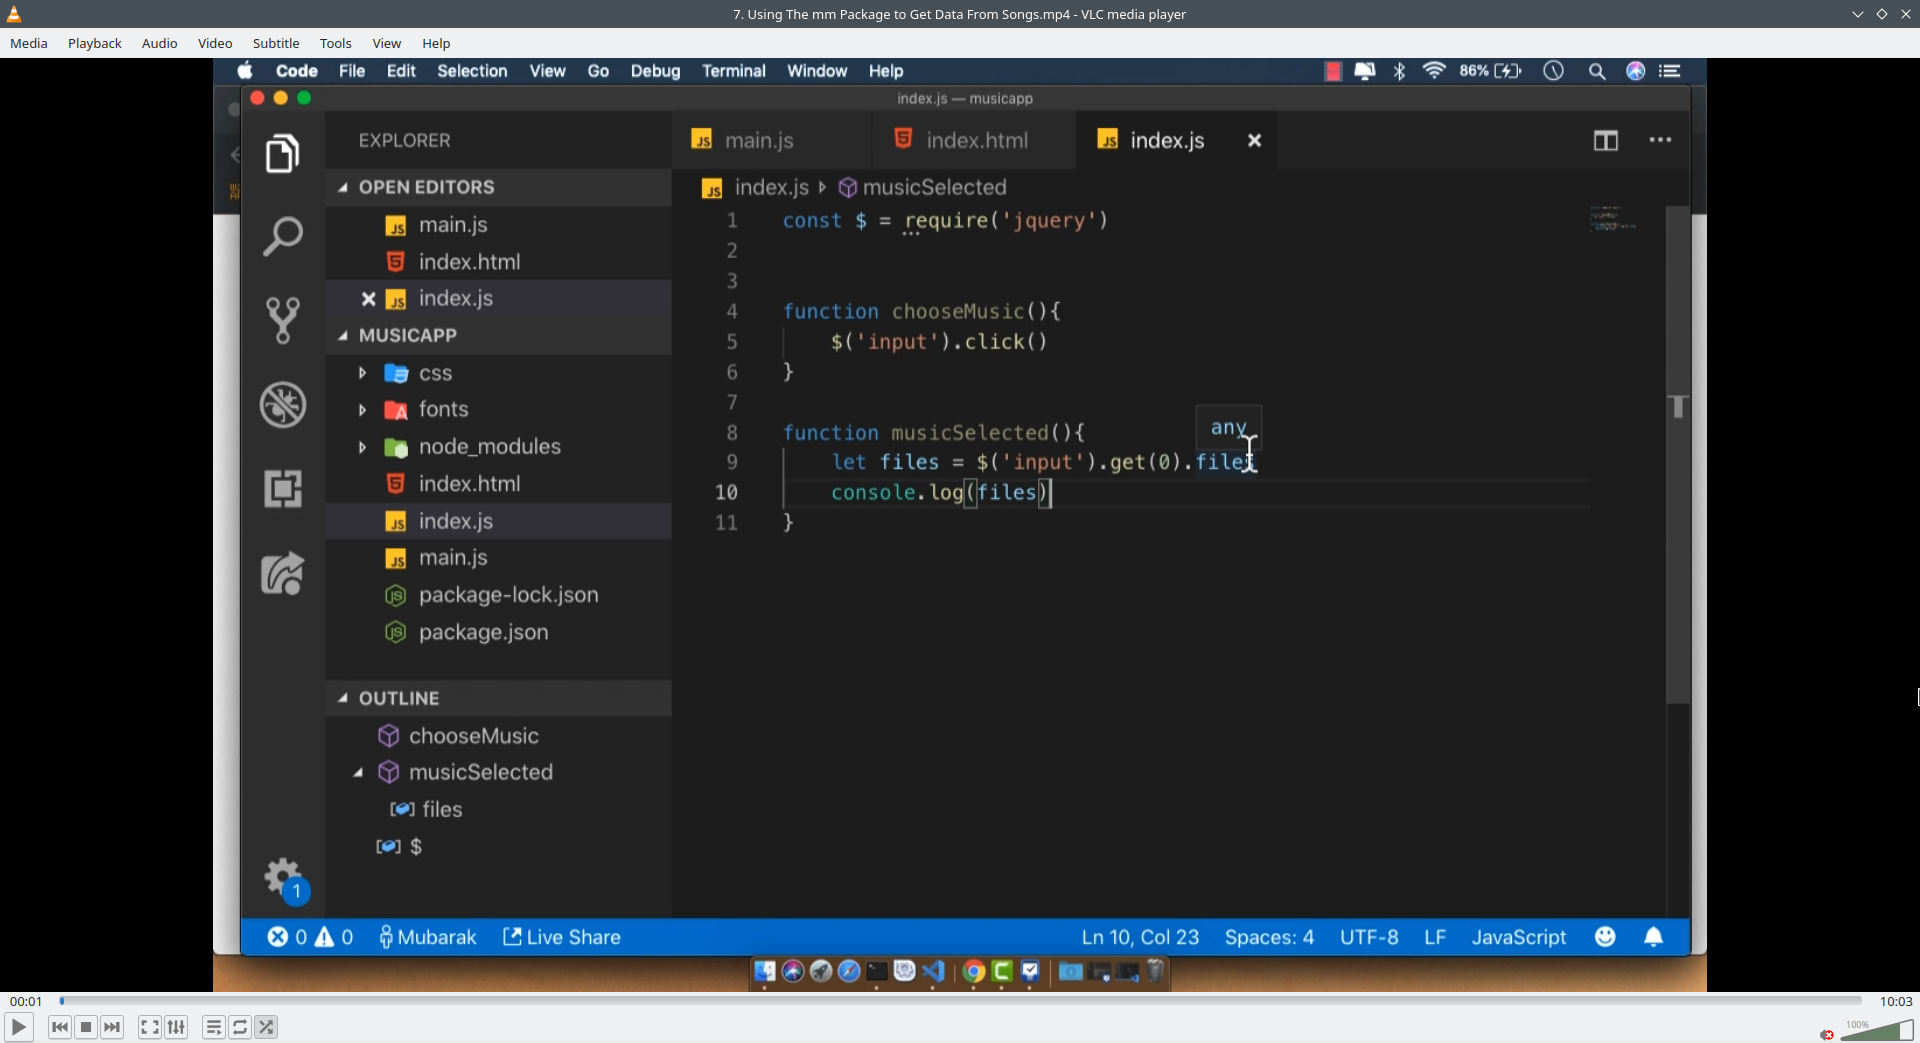Open Spotlight search in the macOS menu bar

tap(1596, 71)
